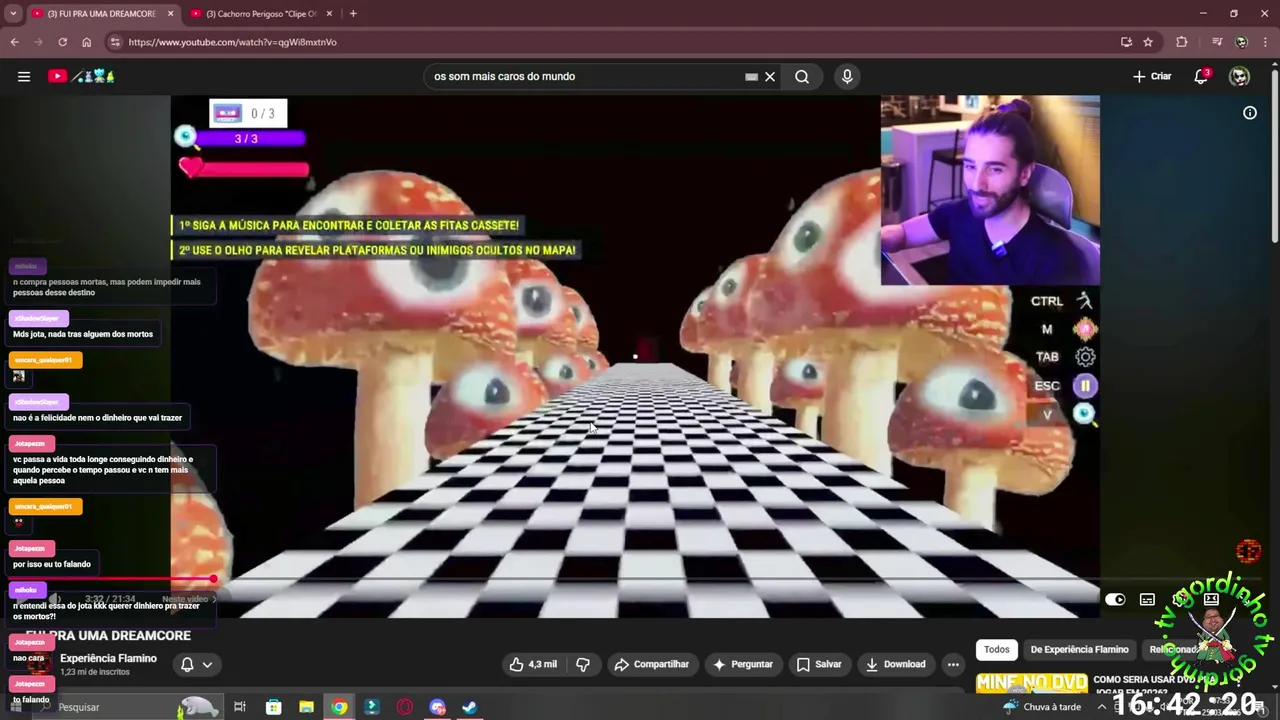Screen dimensions: 1280x720
Task: Open the browser home page
Action: click(86, 42)
